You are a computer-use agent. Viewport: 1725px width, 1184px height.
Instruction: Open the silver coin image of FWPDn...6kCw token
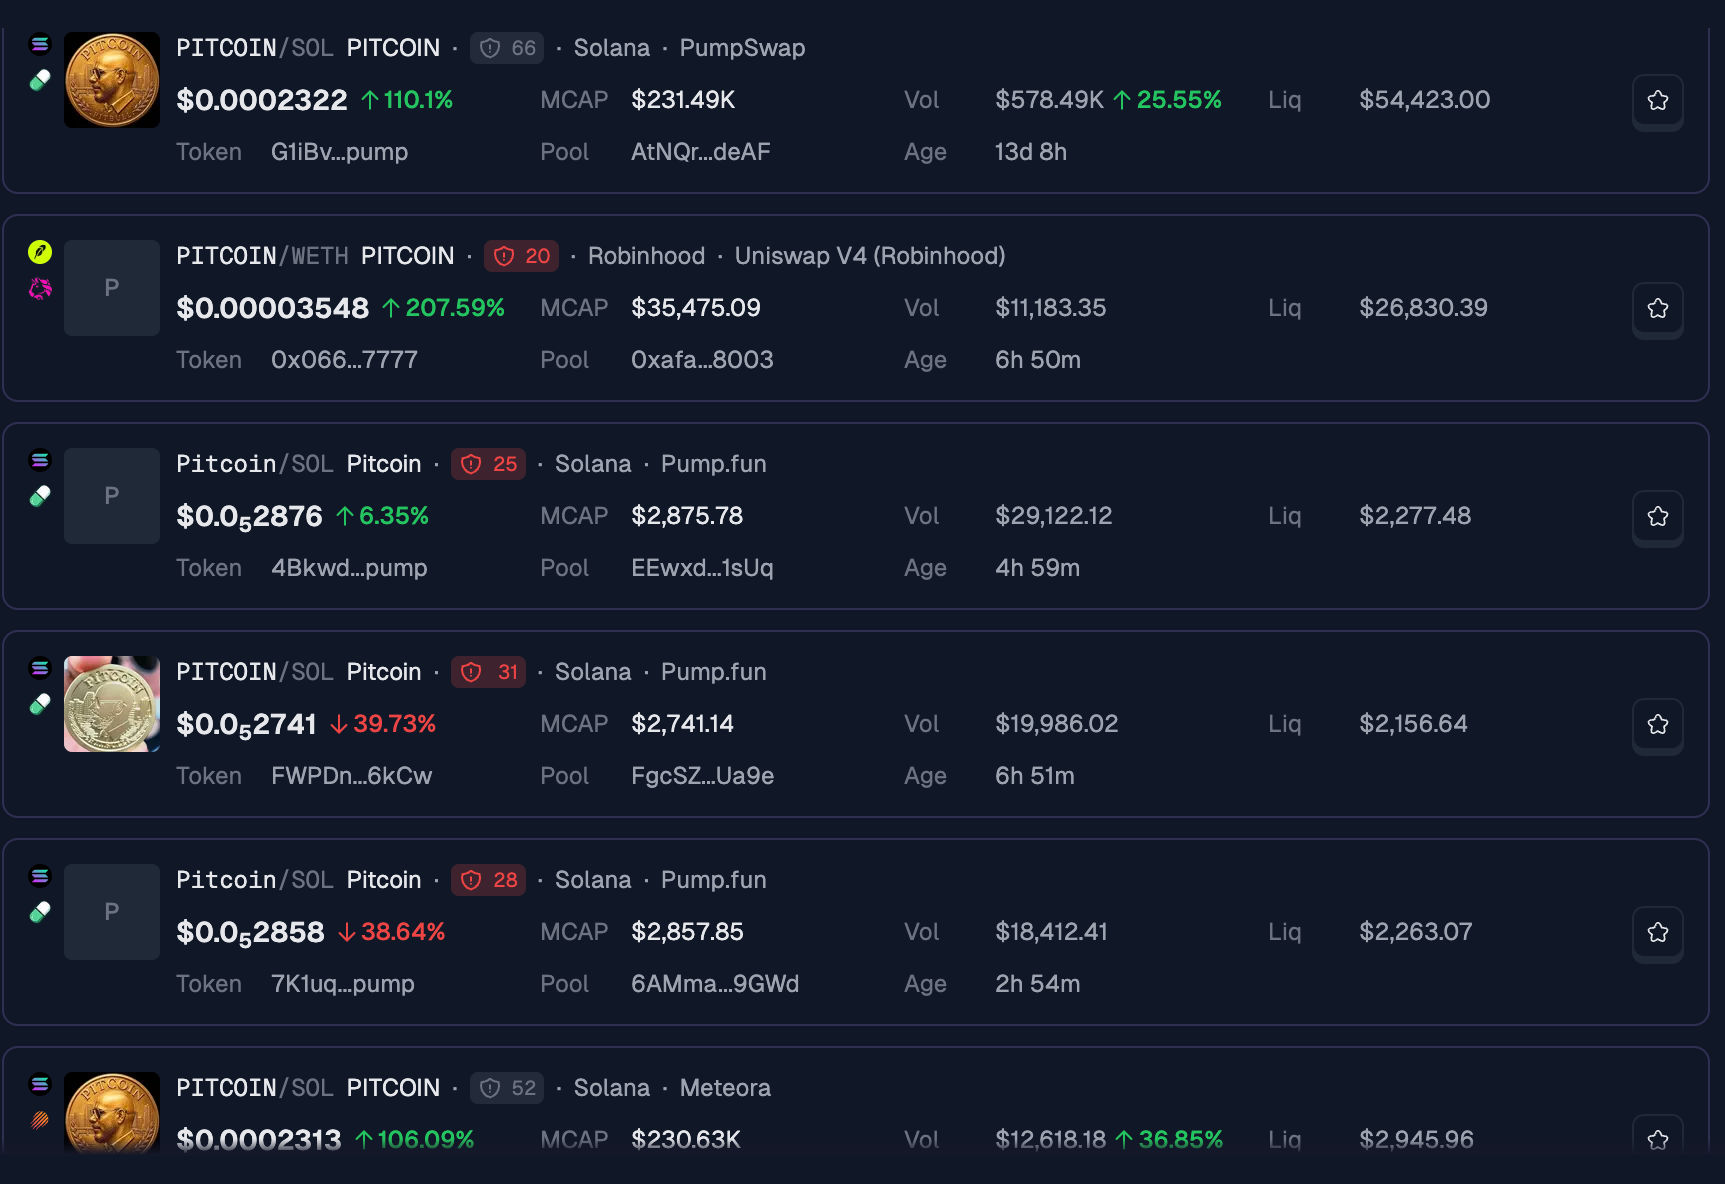point(112,704)
